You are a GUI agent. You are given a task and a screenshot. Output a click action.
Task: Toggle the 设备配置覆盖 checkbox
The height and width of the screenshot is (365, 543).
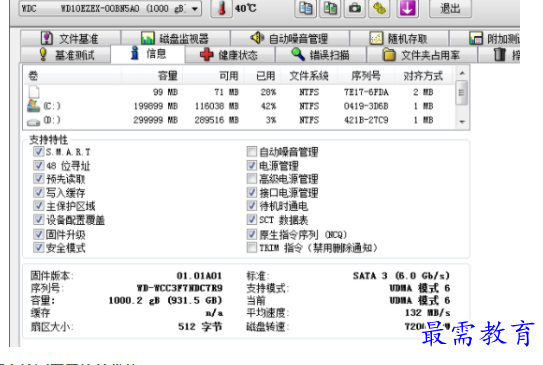pyautogui.click(x=38, y=220)
